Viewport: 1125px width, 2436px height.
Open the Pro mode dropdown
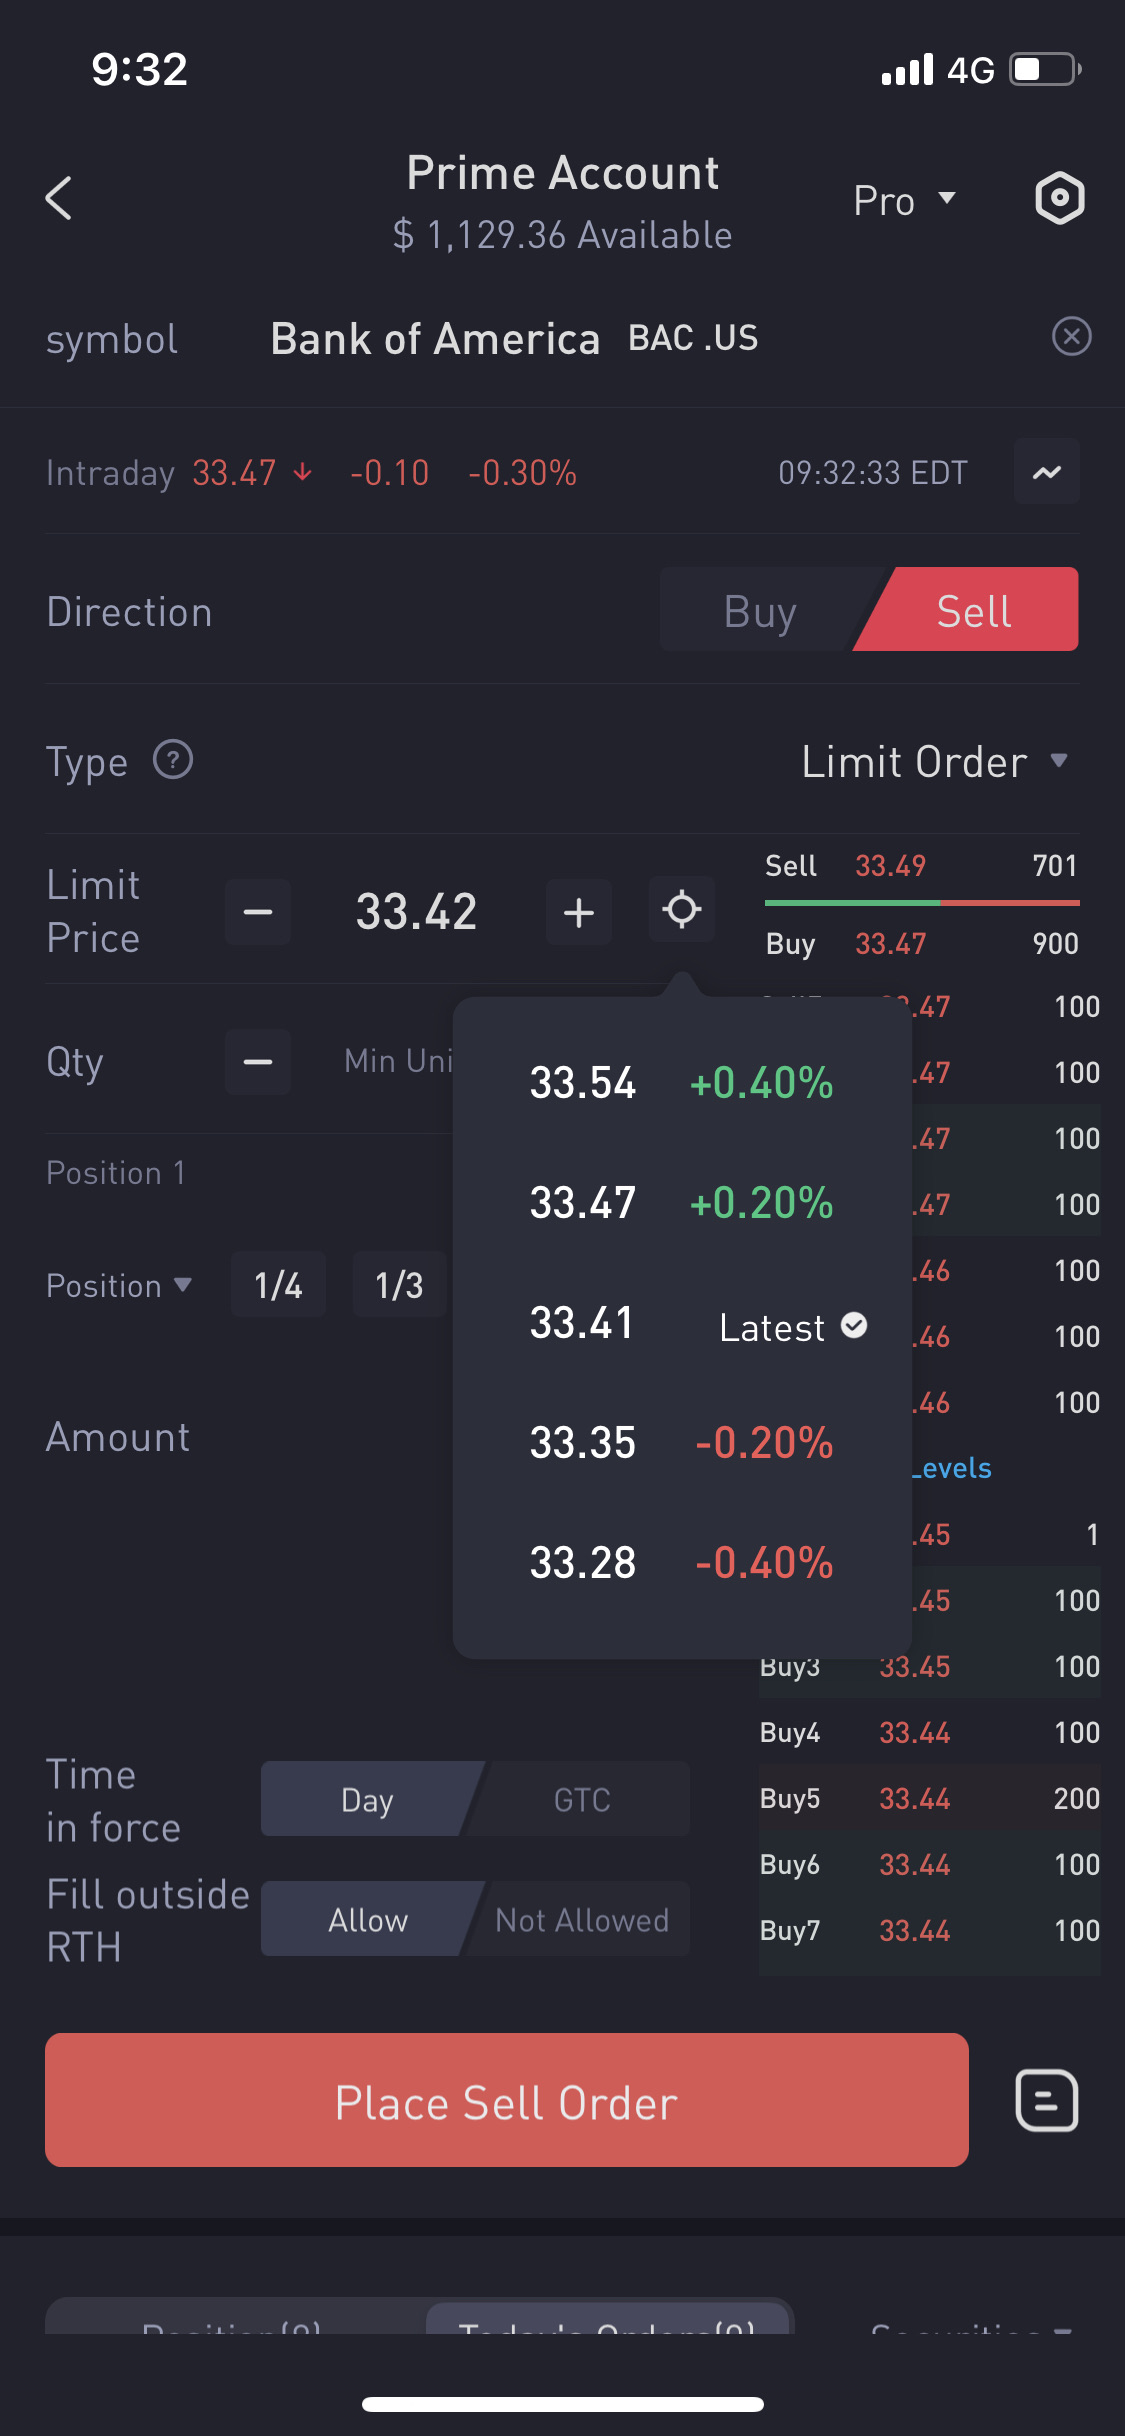point(904,200)
